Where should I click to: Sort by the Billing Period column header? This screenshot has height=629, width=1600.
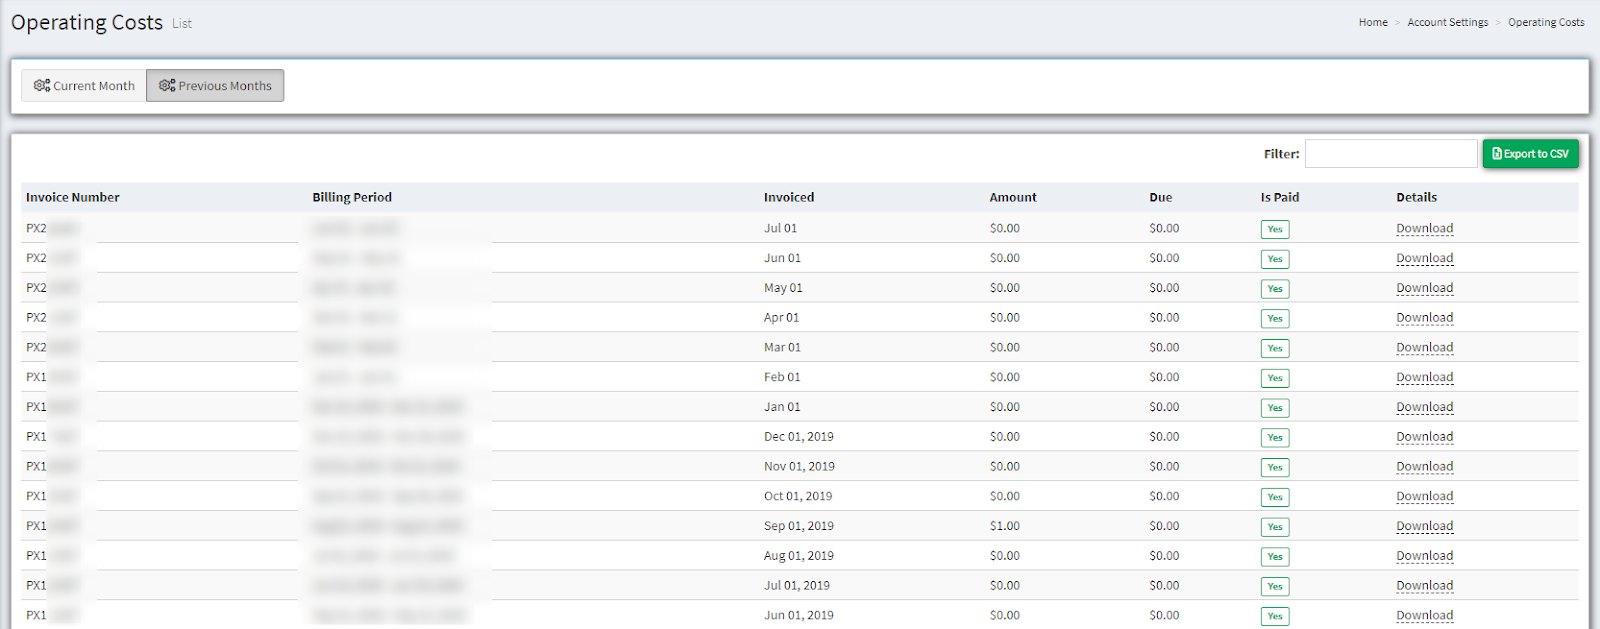[352, 197]
